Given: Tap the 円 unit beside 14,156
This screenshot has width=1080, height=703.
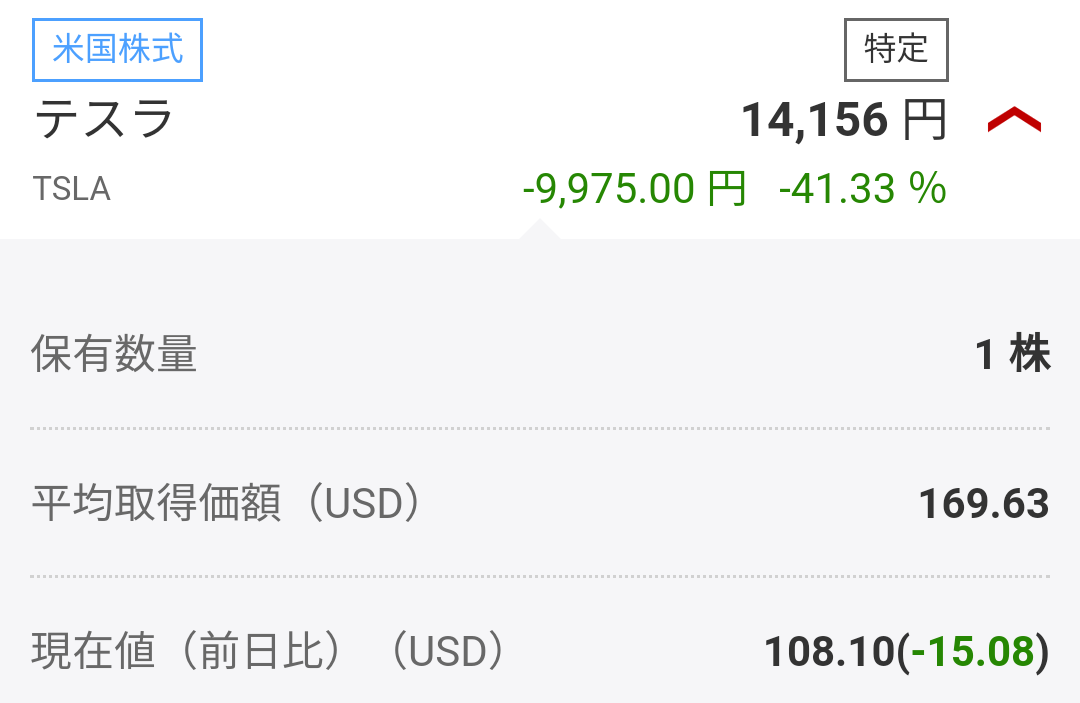Looking at the screenshot, I should point(924,121).
